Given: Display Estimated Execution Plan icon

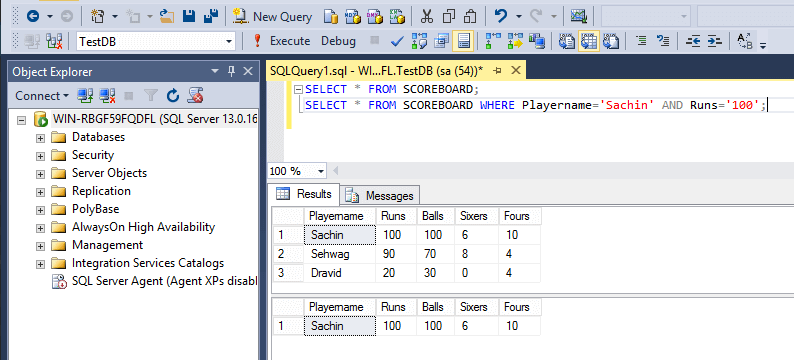Looking at the screenshot, I should 419,41.
